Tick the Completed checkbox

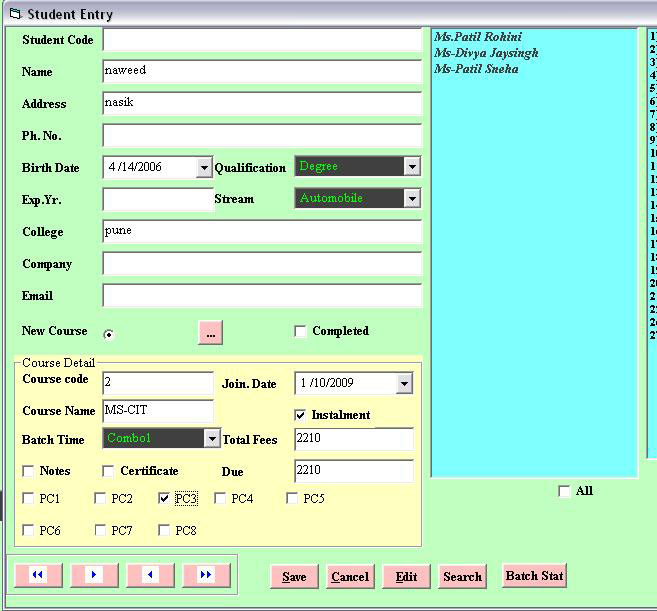click(300, 331)
